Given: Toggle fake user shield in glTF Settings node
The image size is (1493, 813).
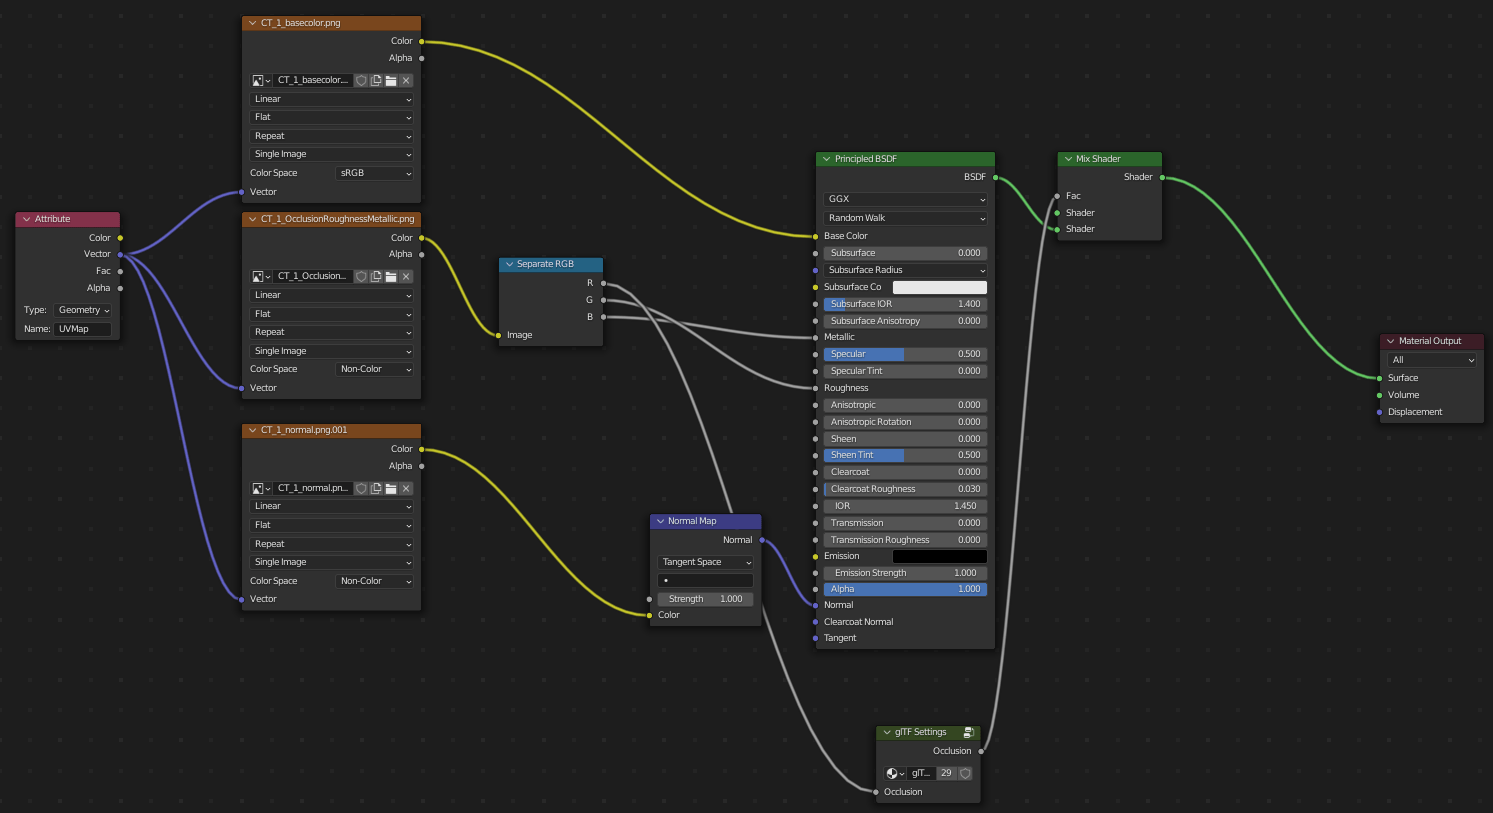Looking at the screenshot, I should click(964, 773).
